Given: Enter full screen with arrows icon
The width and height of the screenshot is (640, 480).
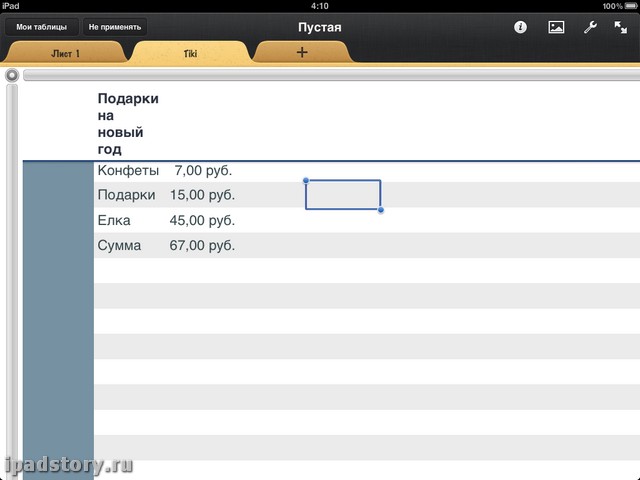Looking at the screenshot, I should pos(621,27).
